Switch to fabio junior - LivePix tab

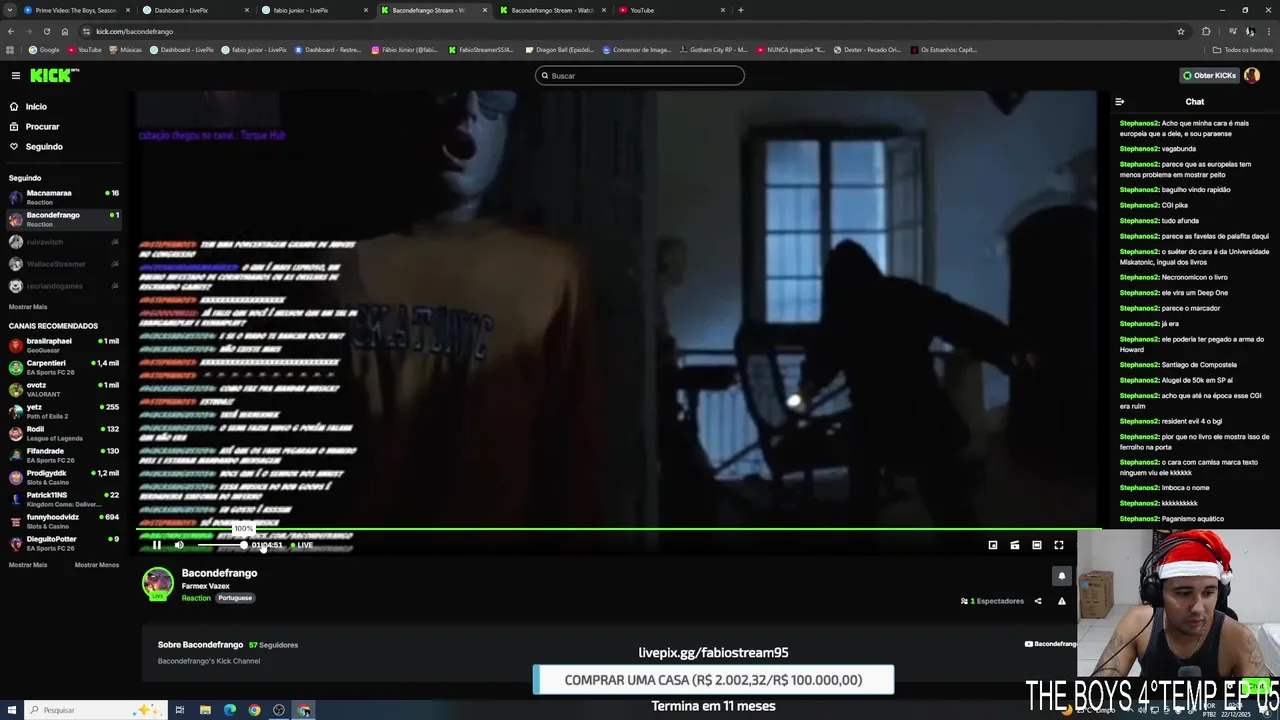[x=314, y=10]
